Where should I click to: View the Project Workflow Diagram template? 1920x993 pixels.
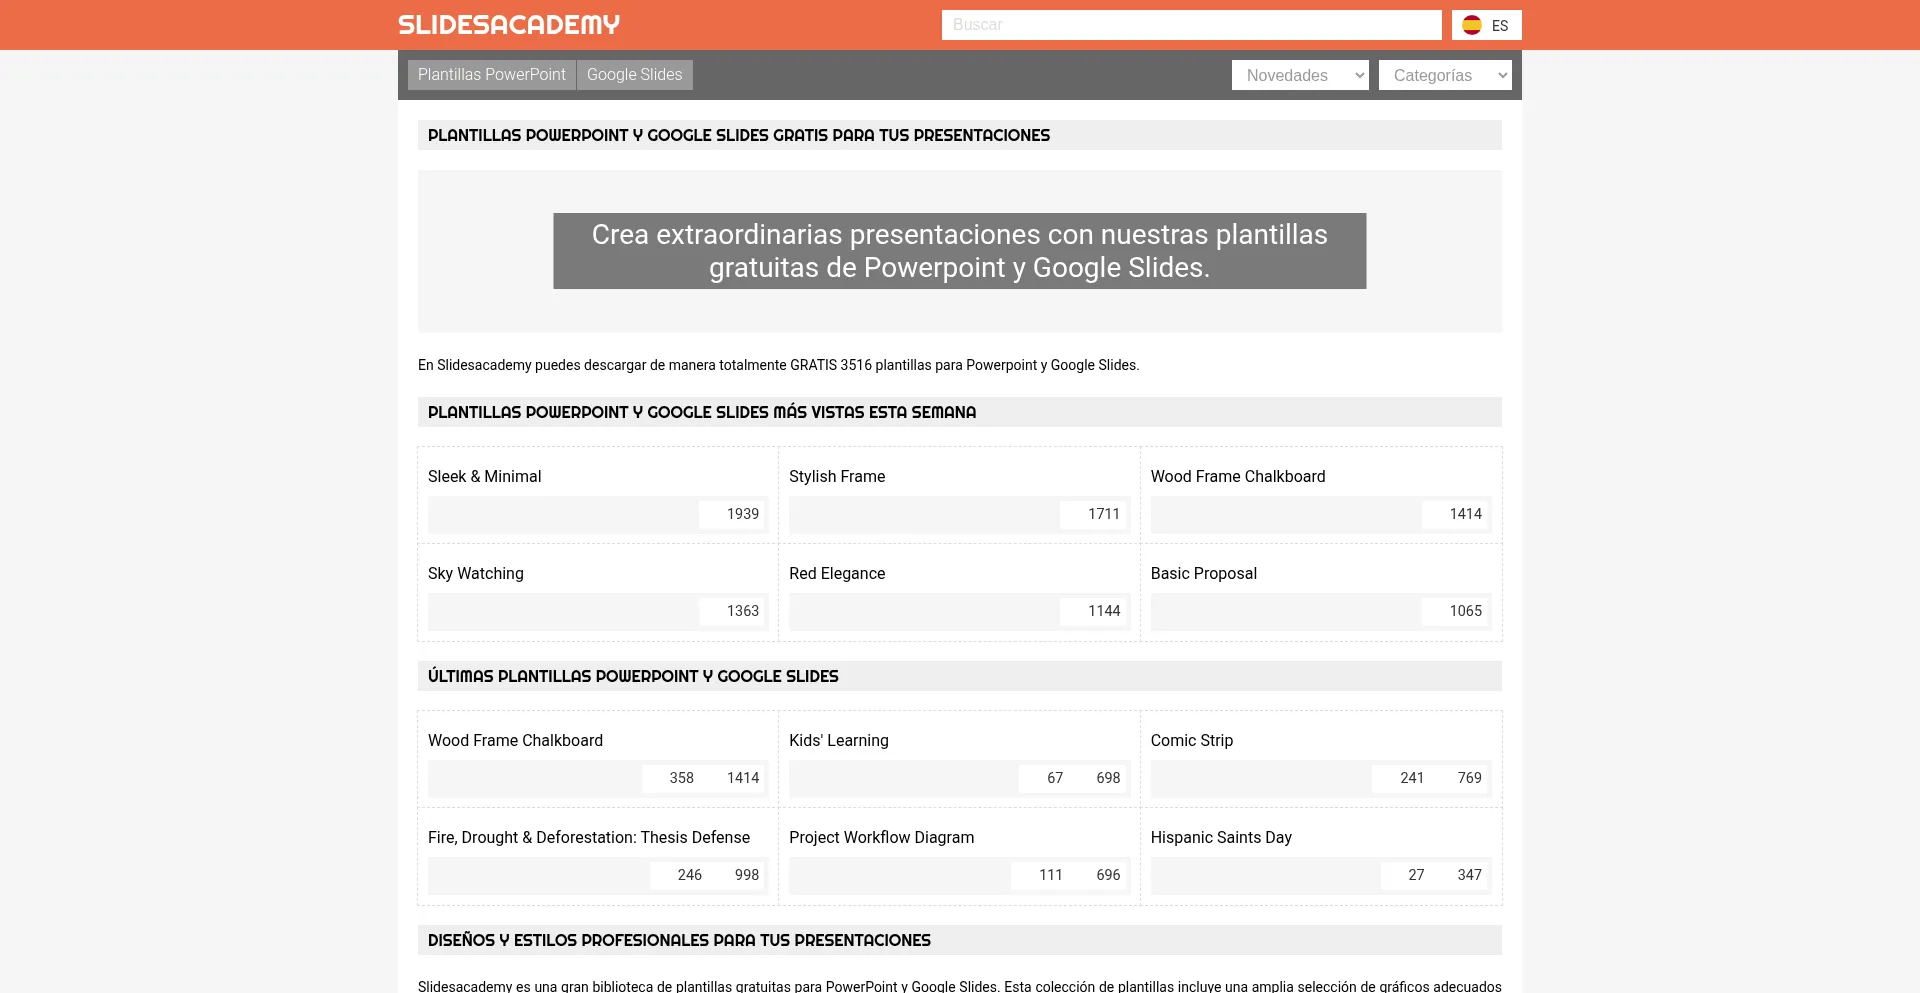click(x=881, y=838)
